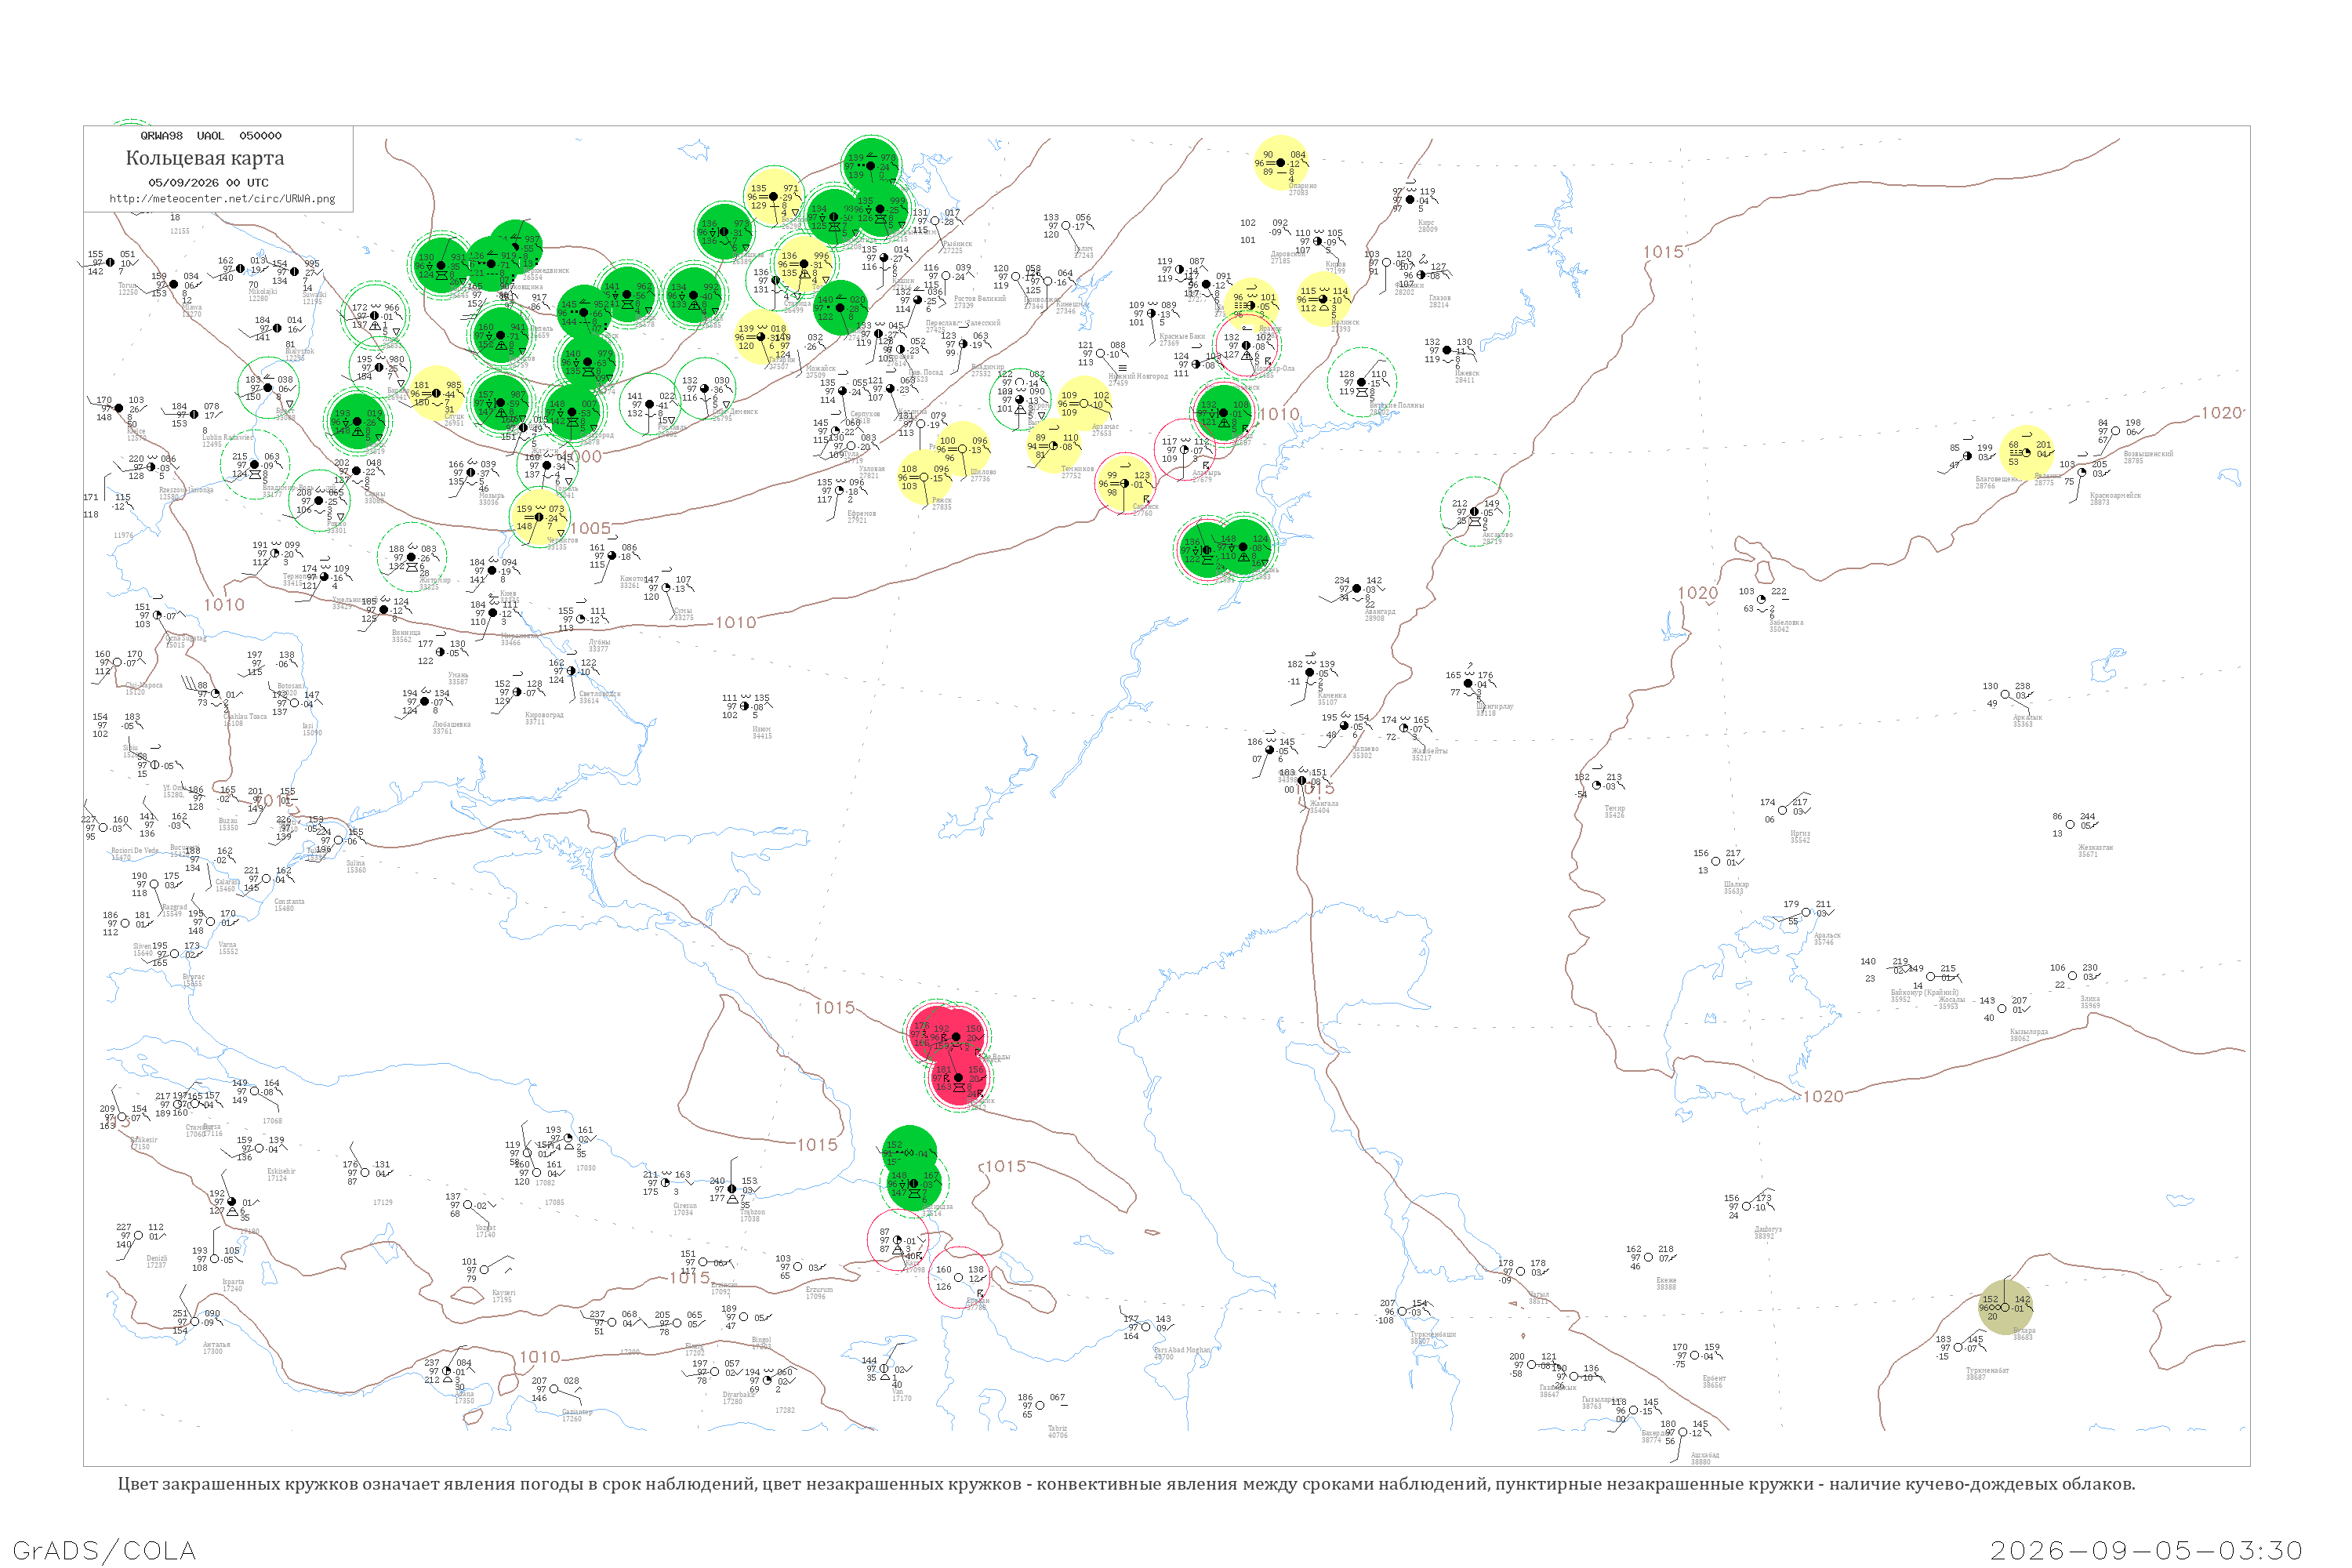Click the red Нальчик thunderstorm station marker
The width and height of the screenshot is (2352, 1568).
958,1078
